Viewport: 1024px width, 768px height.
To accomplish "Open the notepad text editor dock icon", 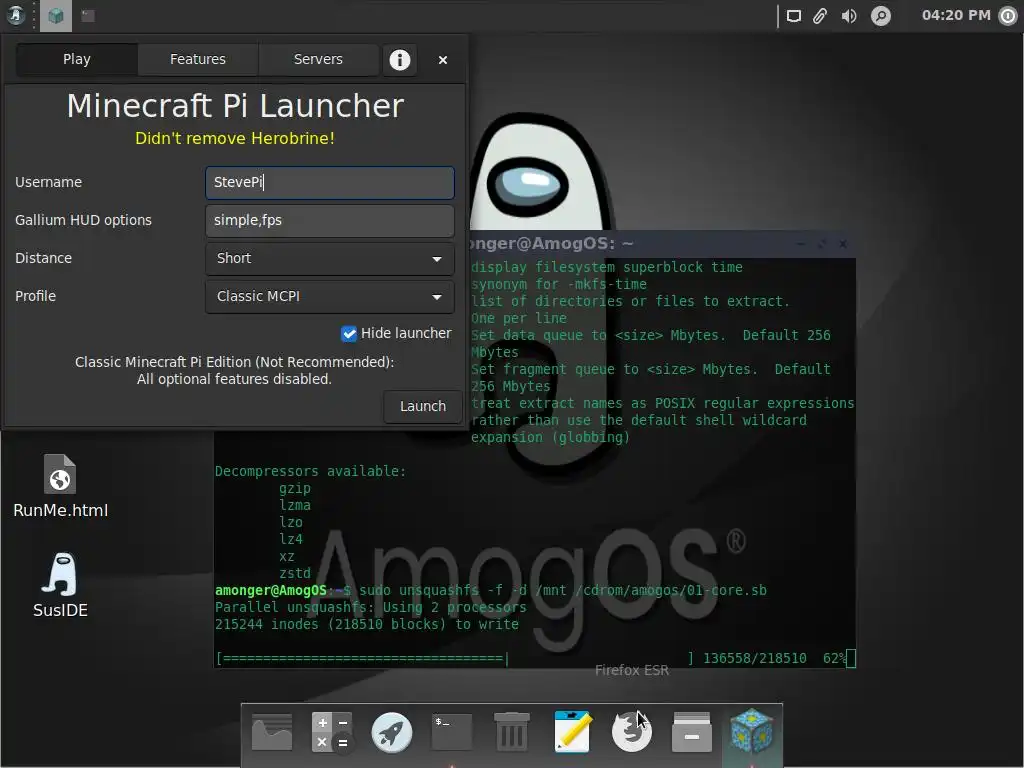I will [572, 731].
